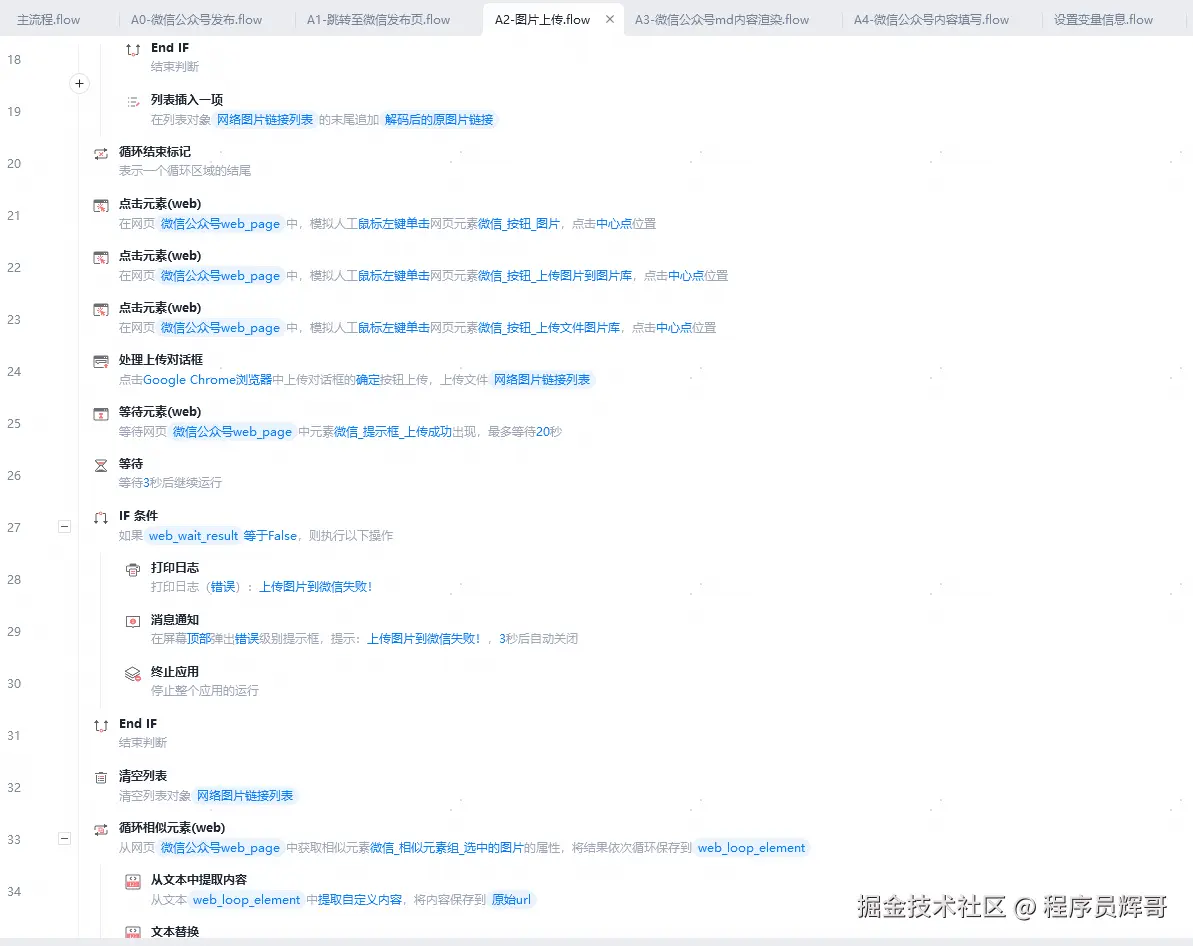This screenshot has width=1193, height=946.
Task: Click 上传图片到微信失败! in 消息通知 step
Action: pos(424,639)
